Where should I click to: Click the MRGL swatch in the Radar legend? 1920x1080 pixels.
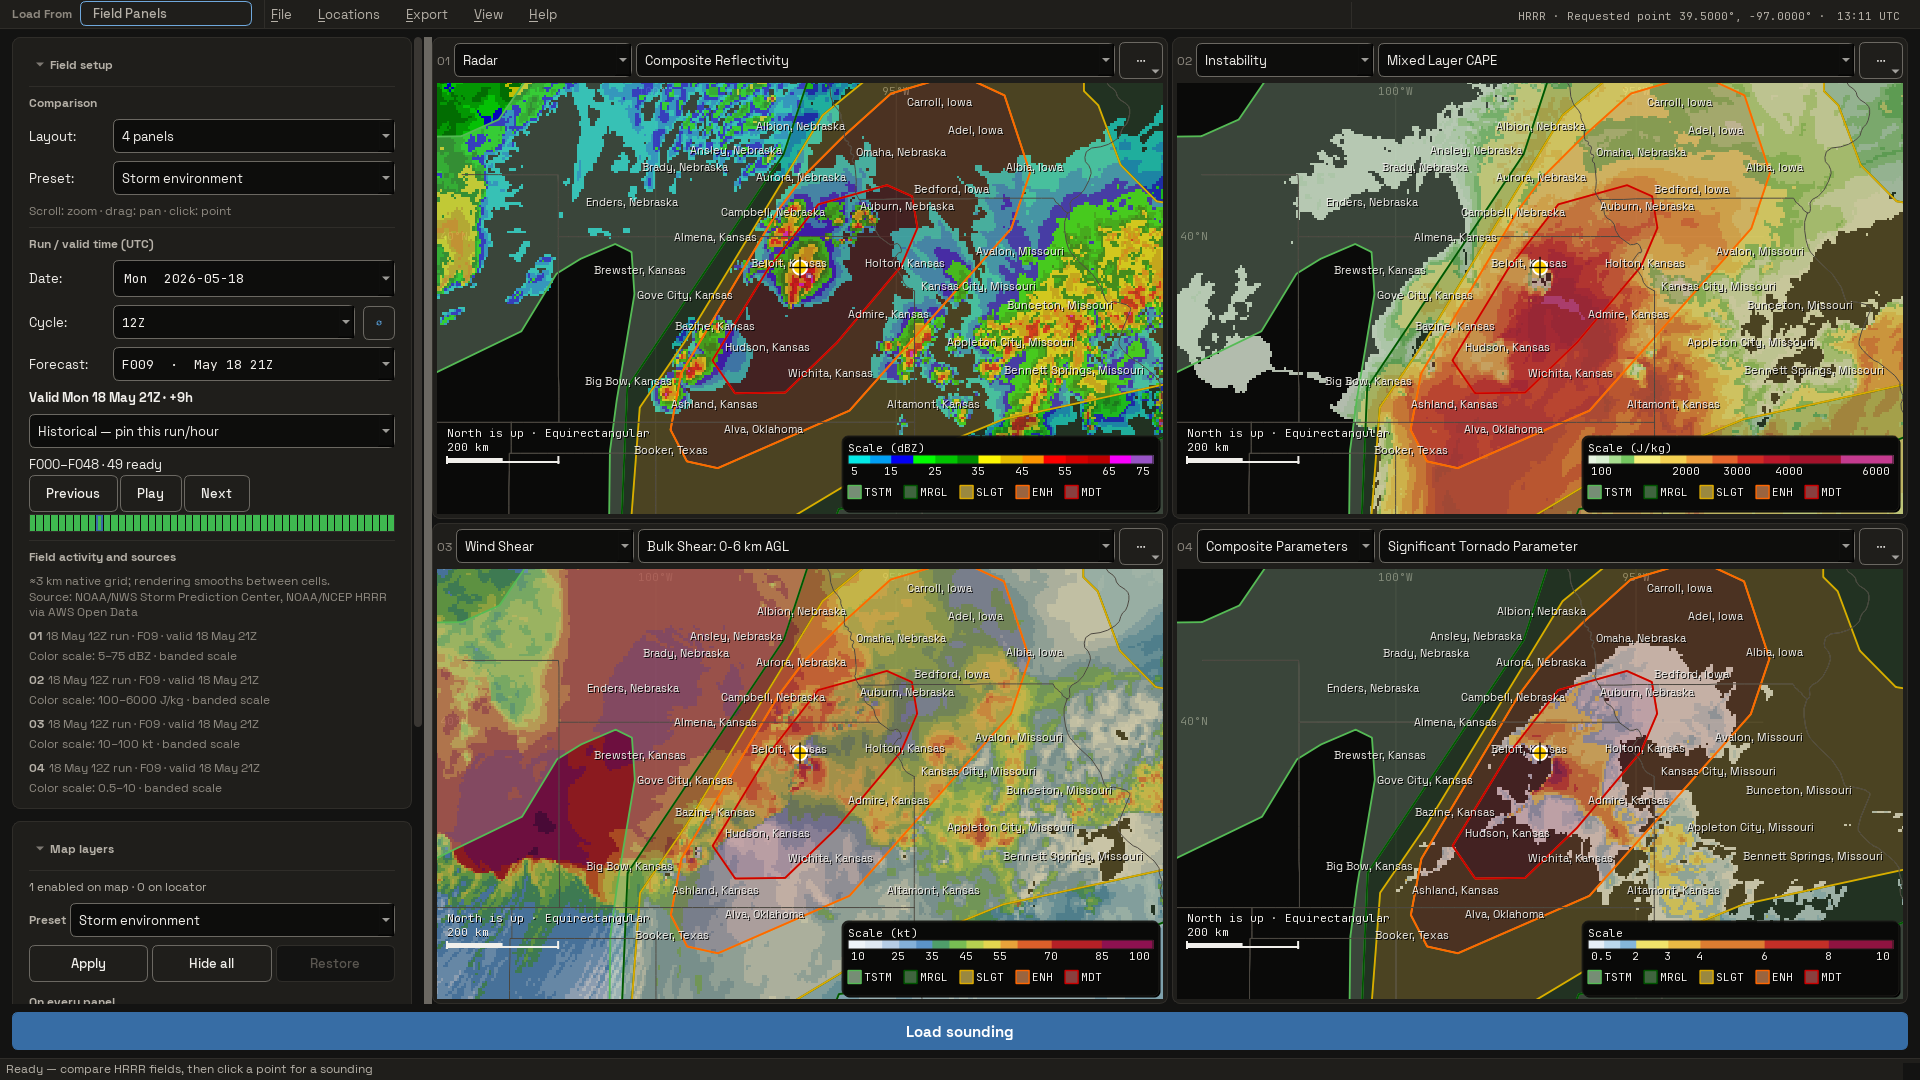(x=911, y=493)
